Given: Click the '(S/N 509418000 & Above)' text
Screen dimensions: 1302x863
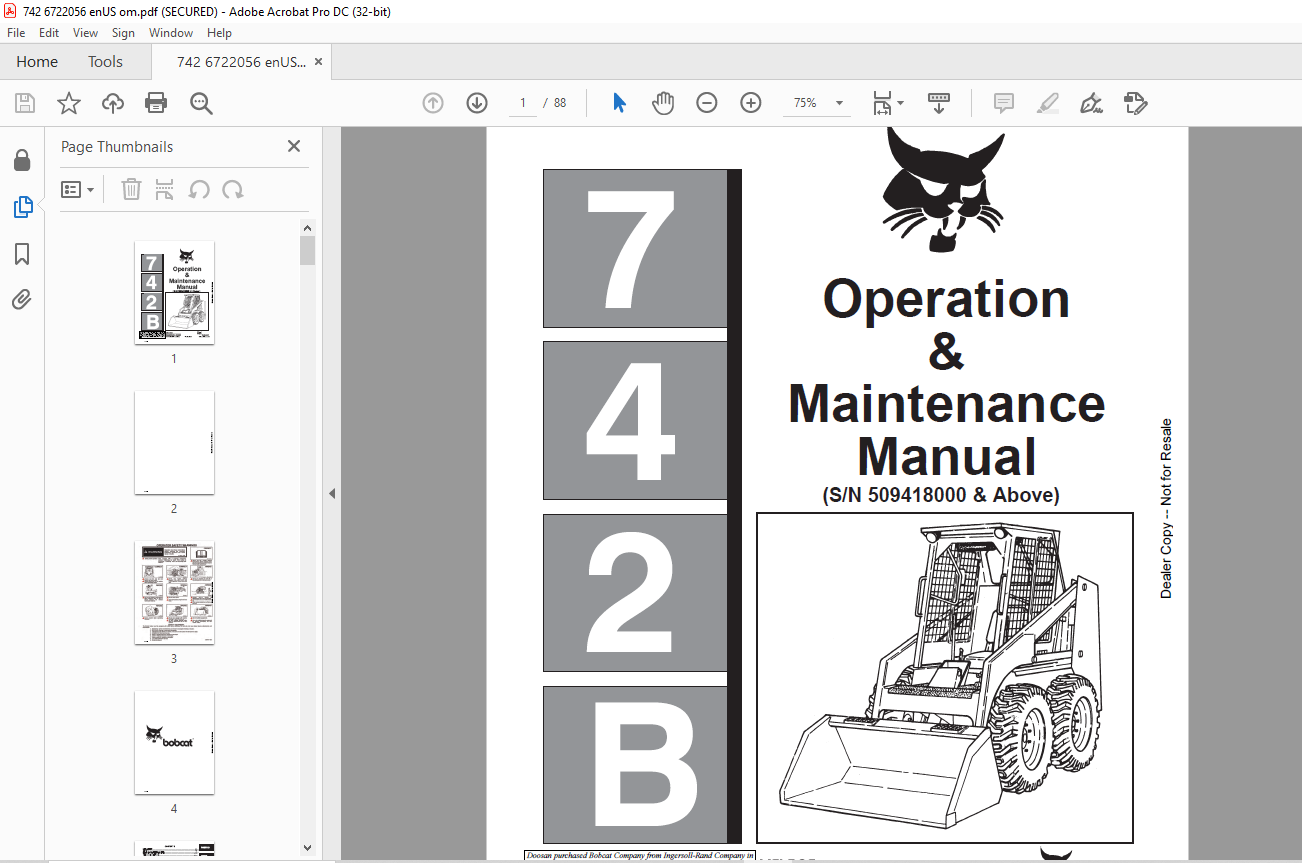Looking at the screenshot, I should click(941, 494).
